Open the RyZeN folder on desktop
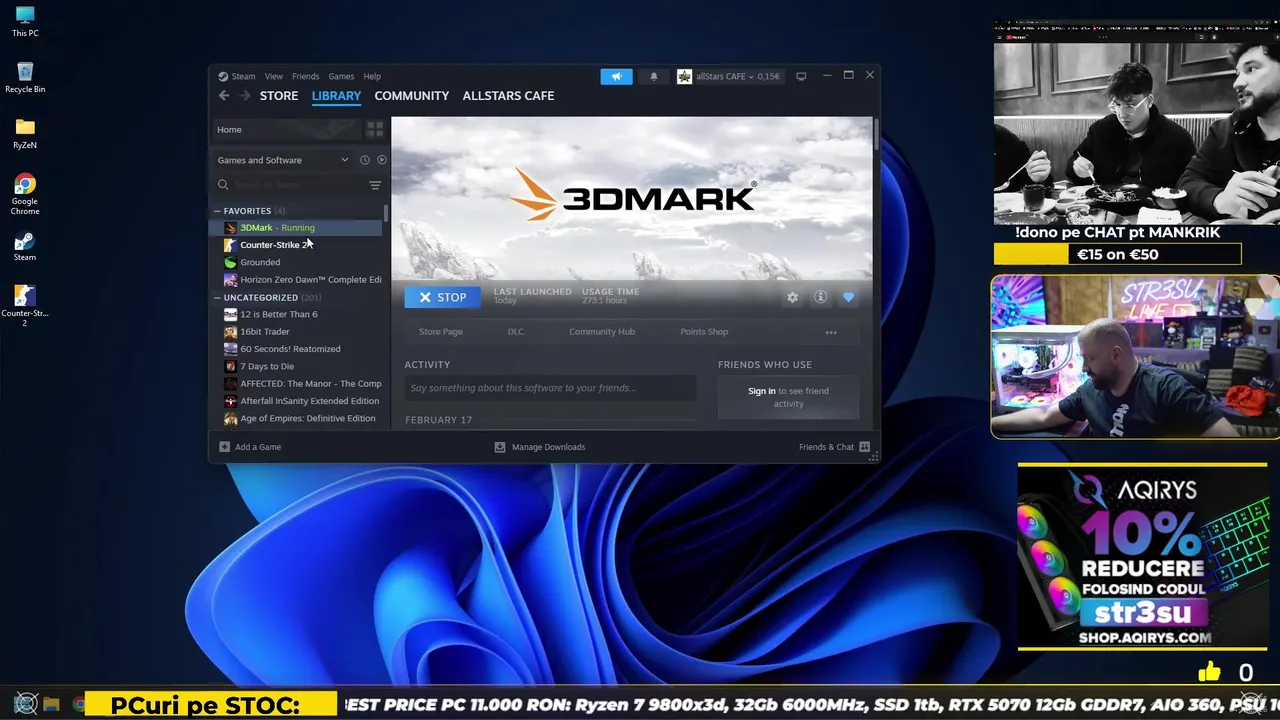The image size is (1280, 720). click(x=25, y=133)
